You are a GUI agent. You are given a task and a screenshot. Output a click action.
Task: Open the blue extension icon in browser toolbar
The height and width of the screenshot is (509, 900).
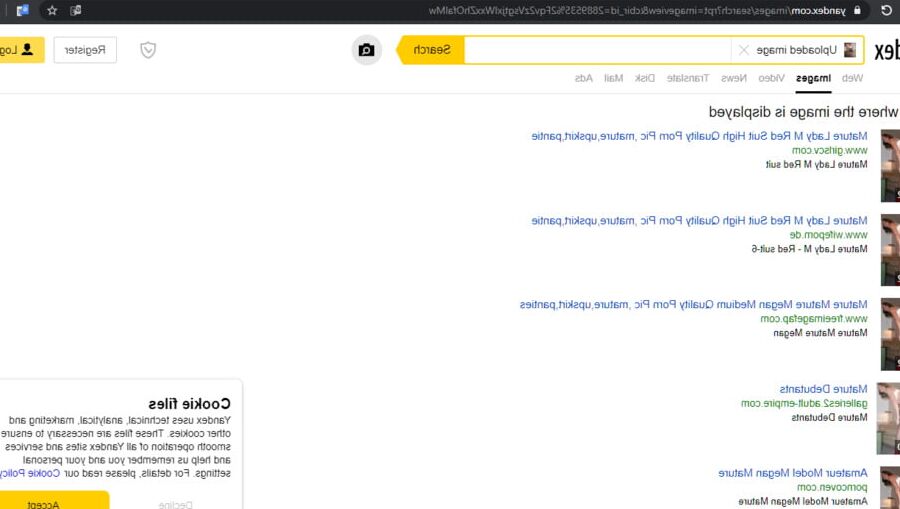[22, 10]
